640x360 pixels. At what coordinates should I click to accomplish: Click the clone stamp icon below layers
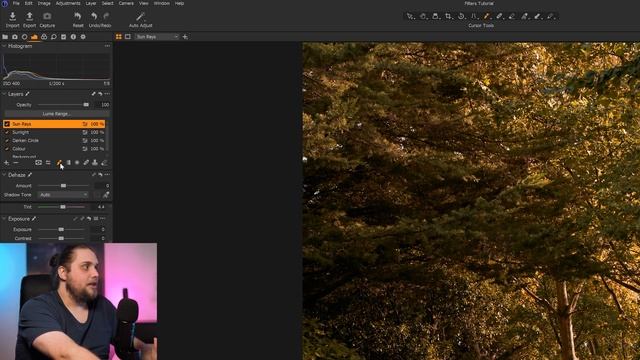[95, 163]
